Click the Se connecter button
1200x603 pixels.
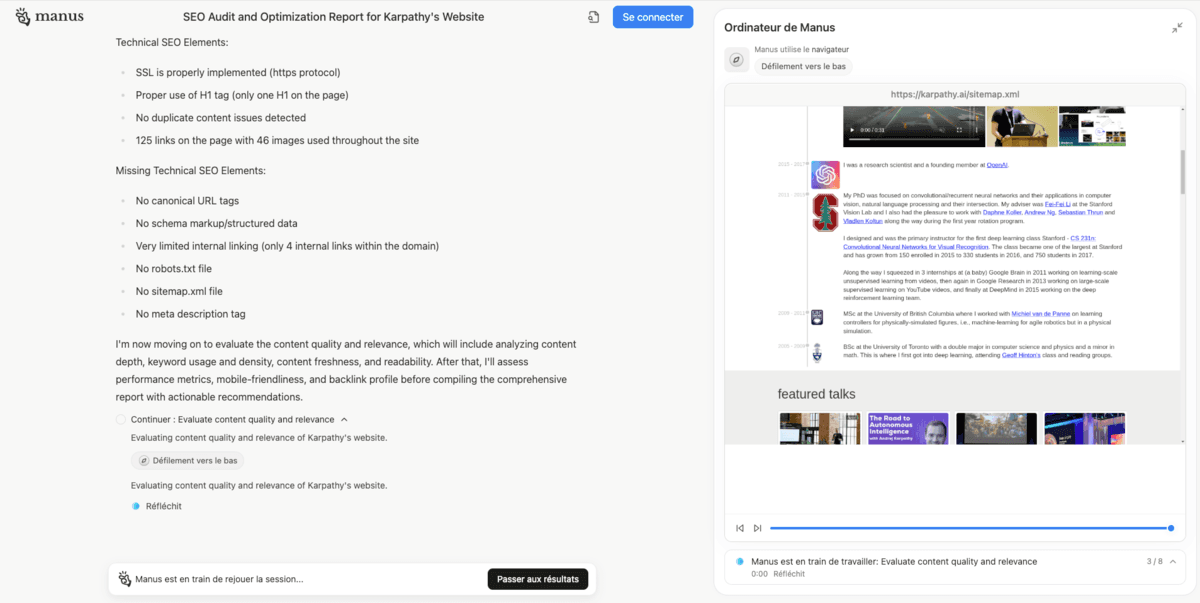653,17
